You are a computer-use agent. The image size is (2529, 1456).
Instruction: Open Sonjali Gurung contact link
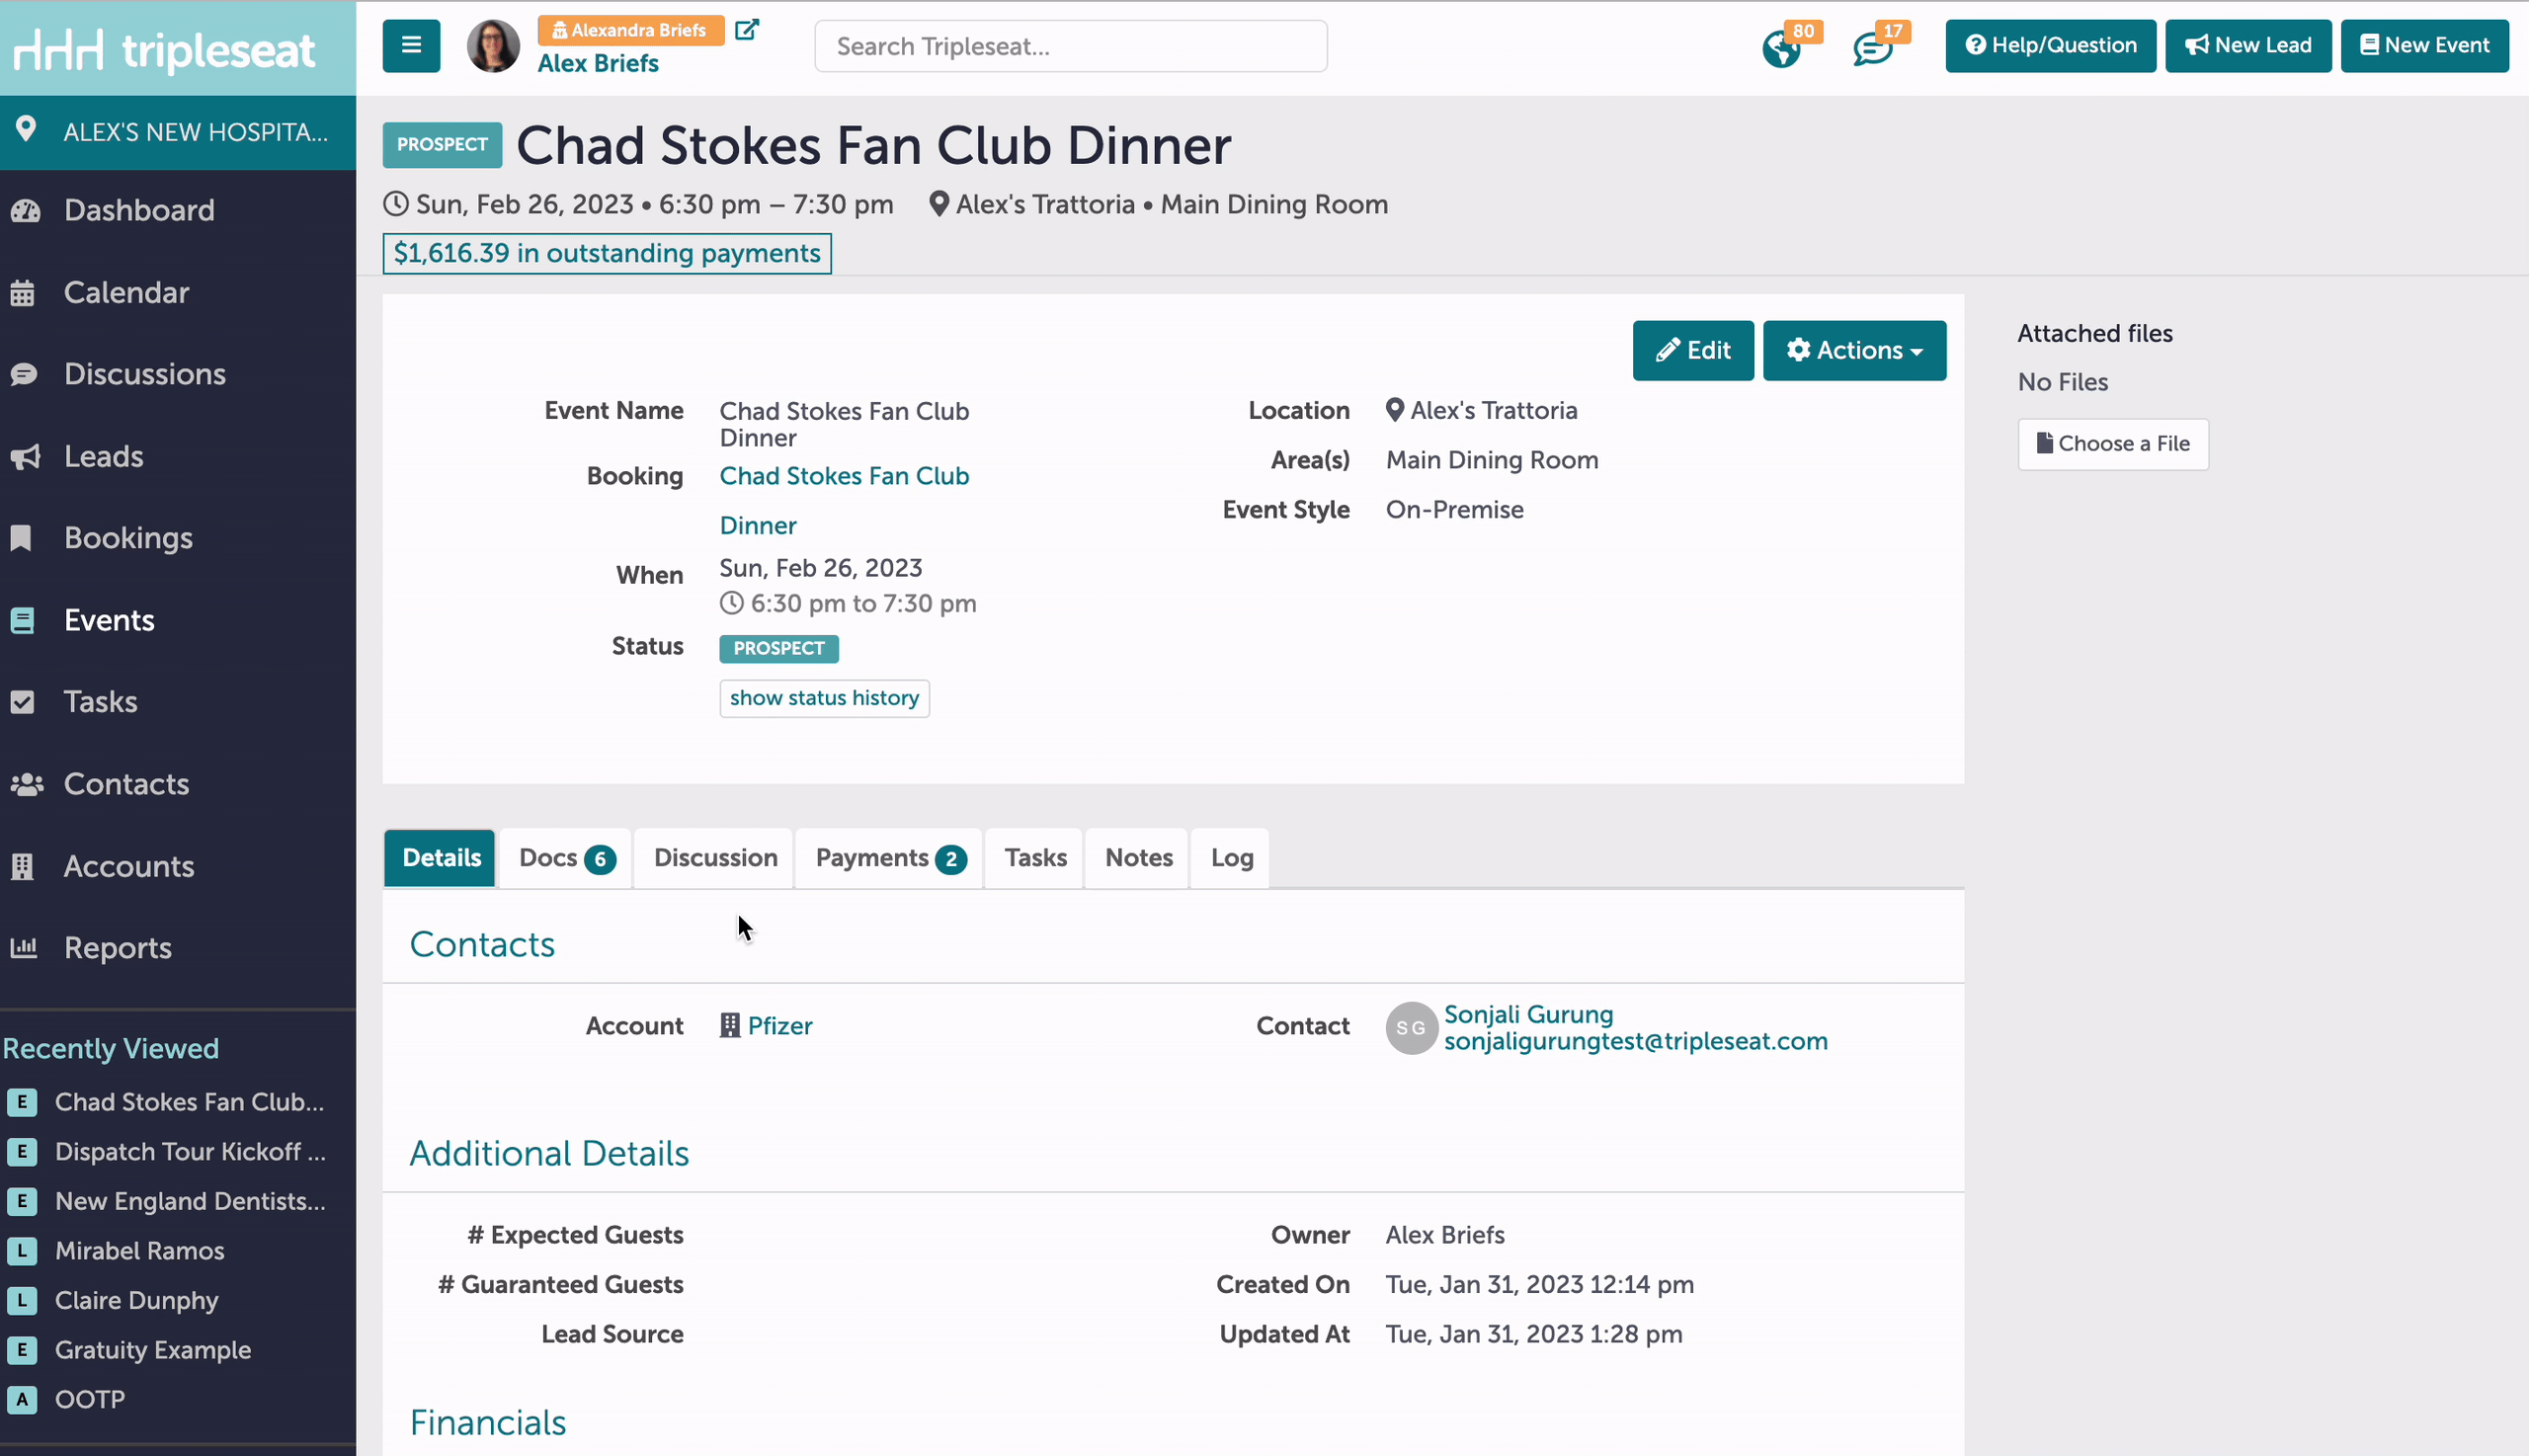click(x=1528, y=1014)
